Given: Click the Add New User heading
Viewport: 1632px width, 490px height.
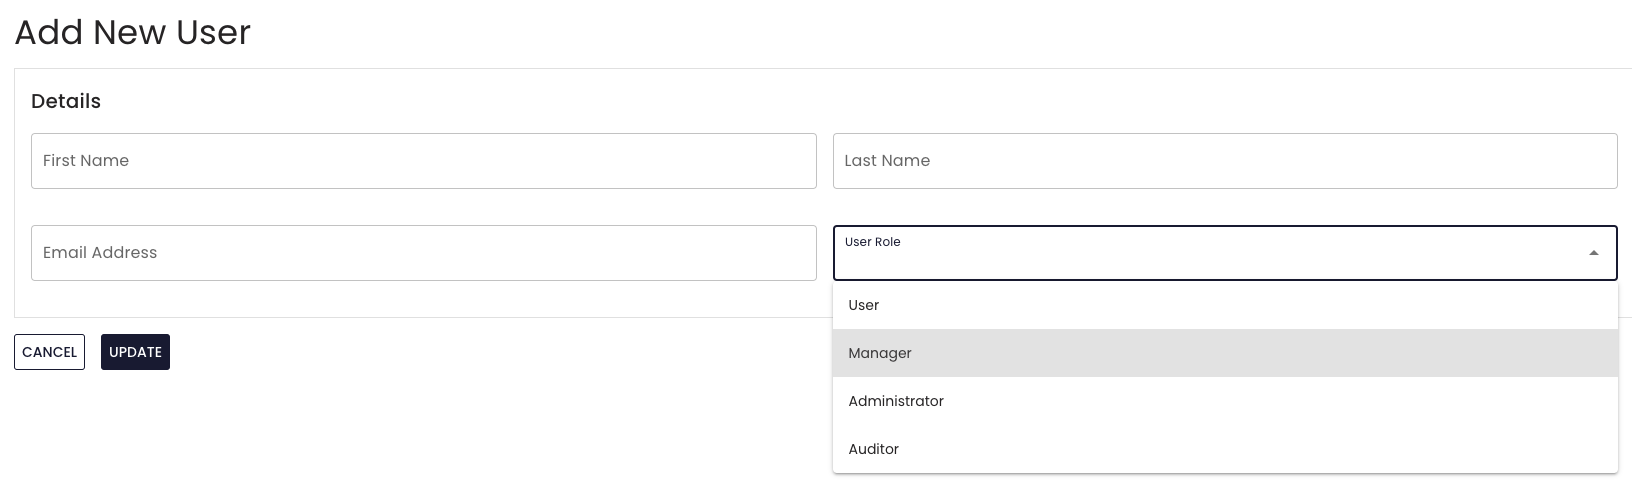Looking at the screenshot, I should click(x=132, y=32).
